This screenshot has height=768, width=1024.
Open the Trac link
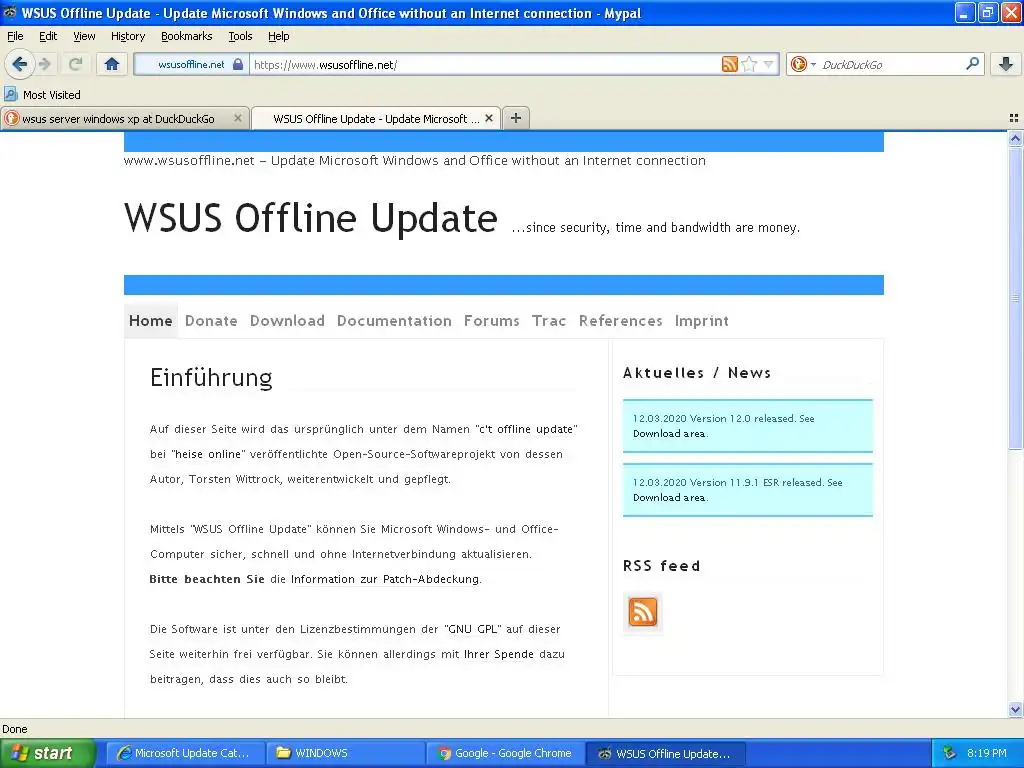549,321
